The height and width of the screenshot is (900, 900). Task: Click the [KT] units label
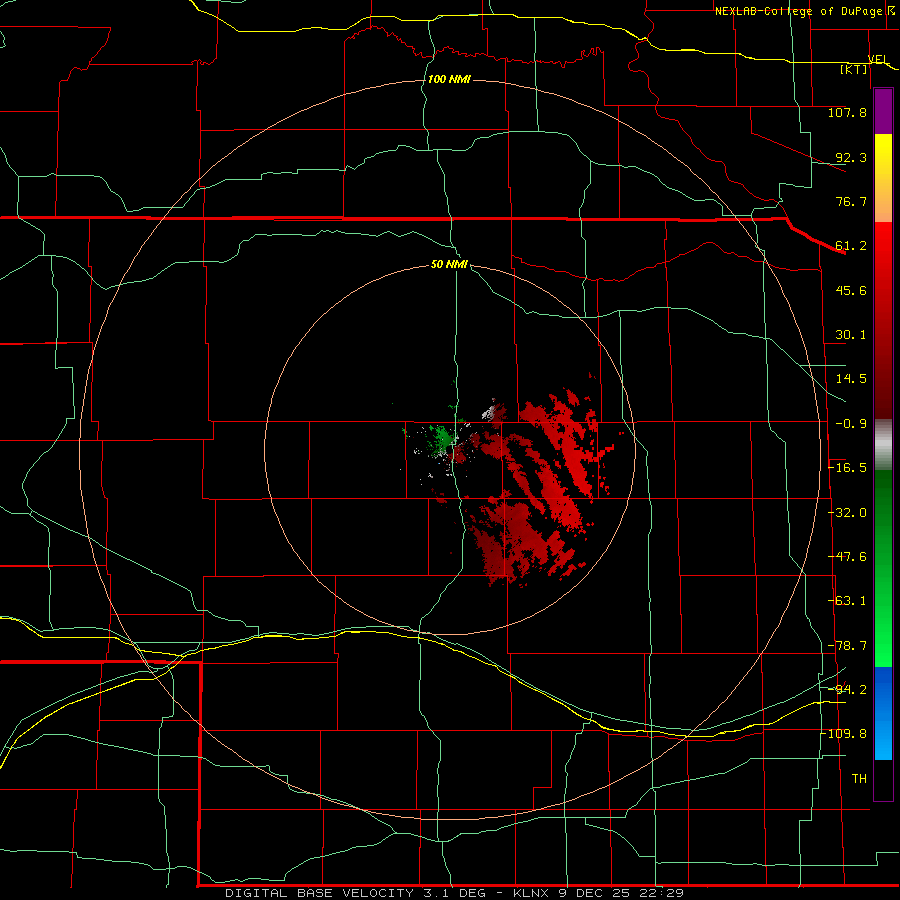pyautogui.click(x=854, y=69)
